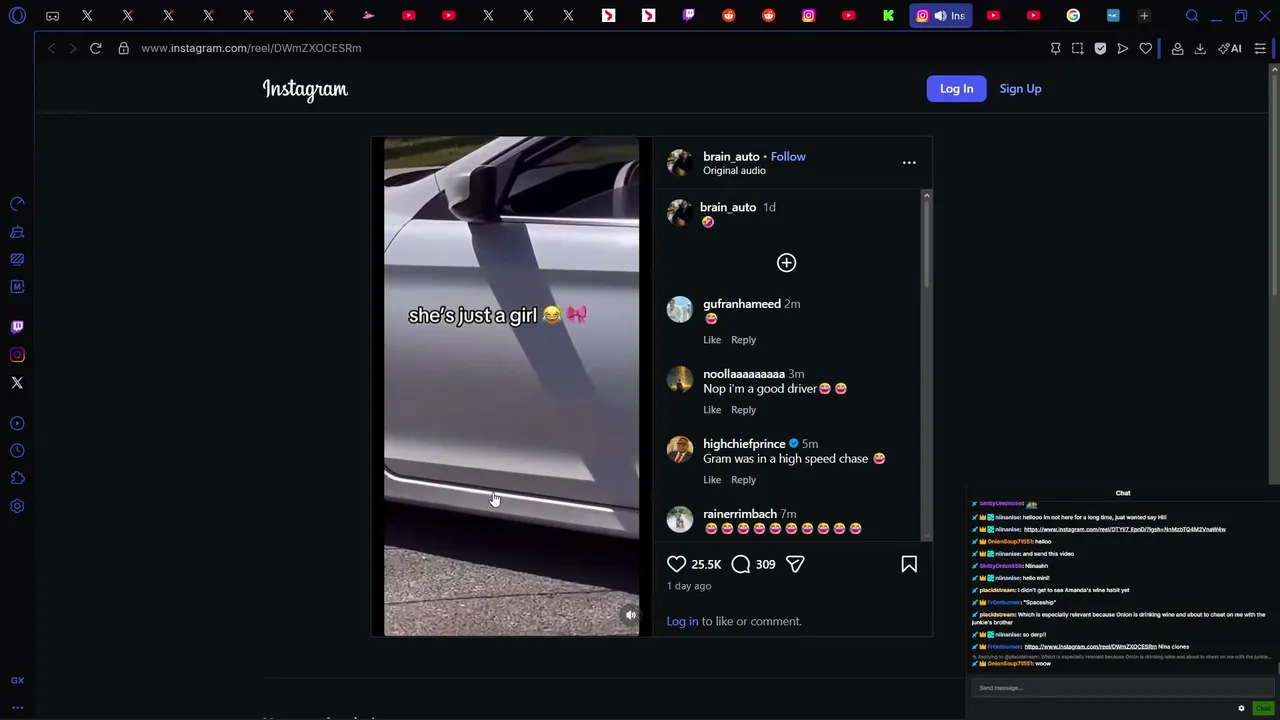
Task: Open the X panel in sidebar
Action: [x=17, y=383]
